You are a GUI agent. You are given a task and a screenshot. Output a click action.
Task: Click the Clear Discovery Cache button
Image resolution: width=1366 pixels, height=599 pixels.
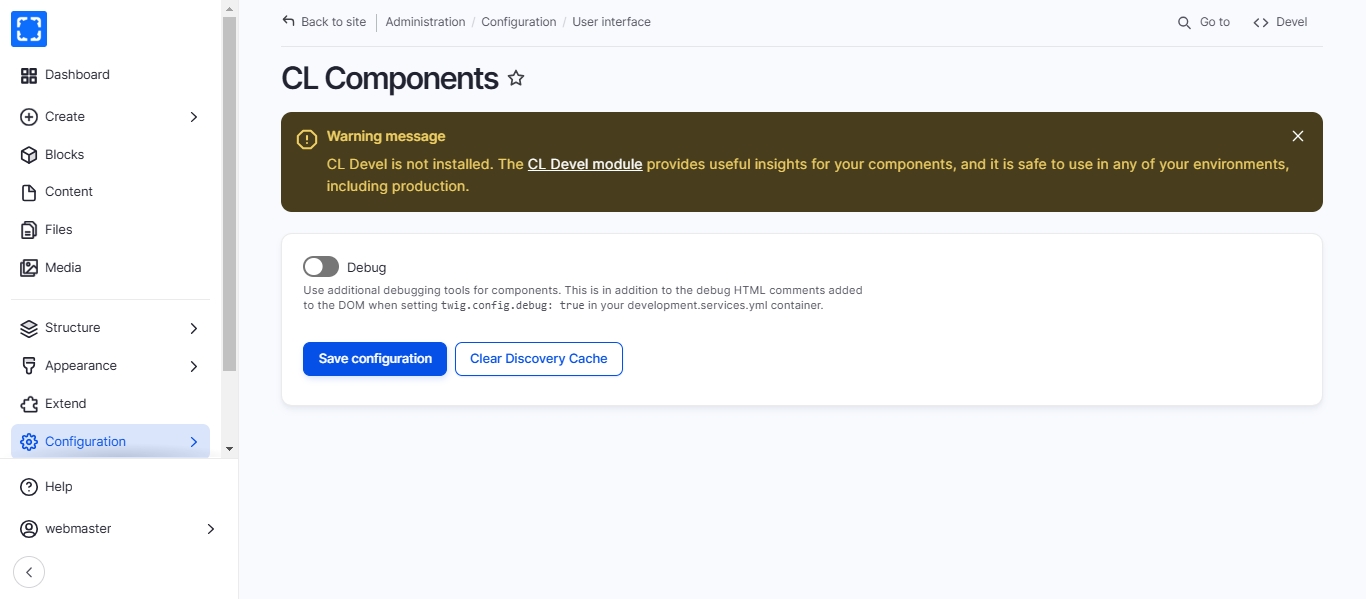(x=538, y=359)
